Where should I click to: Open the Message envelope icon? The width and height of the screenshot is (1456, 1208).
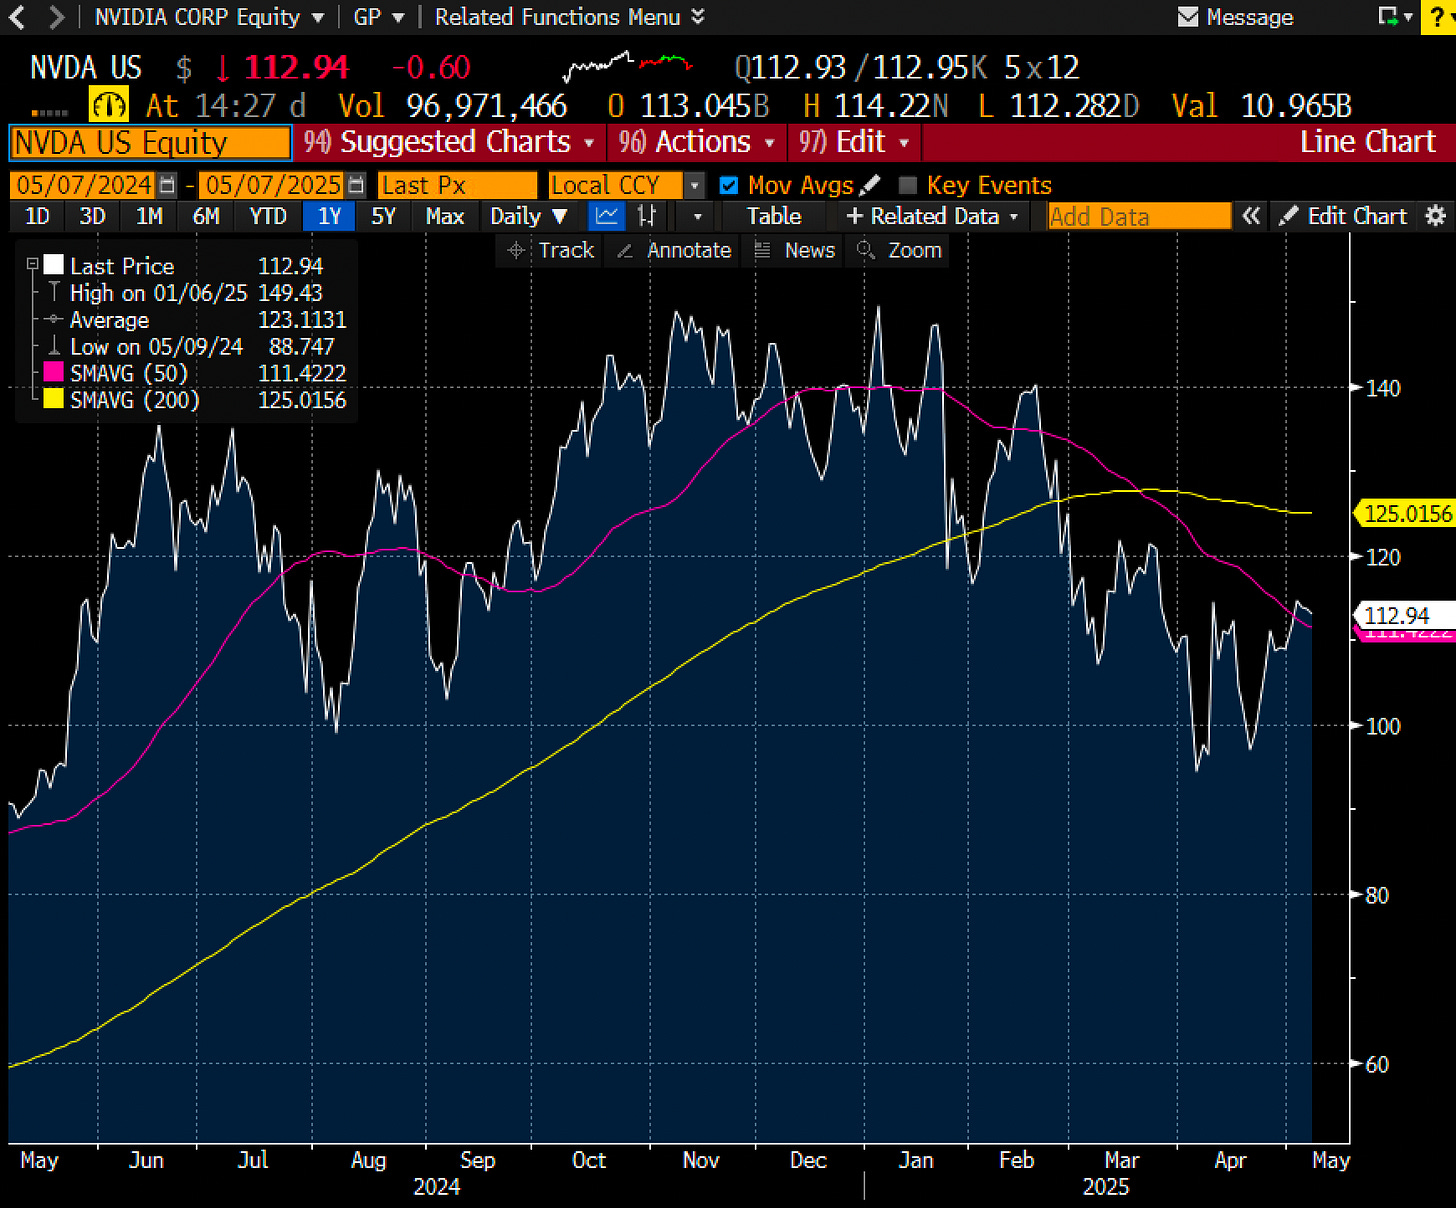point(1188,17)
